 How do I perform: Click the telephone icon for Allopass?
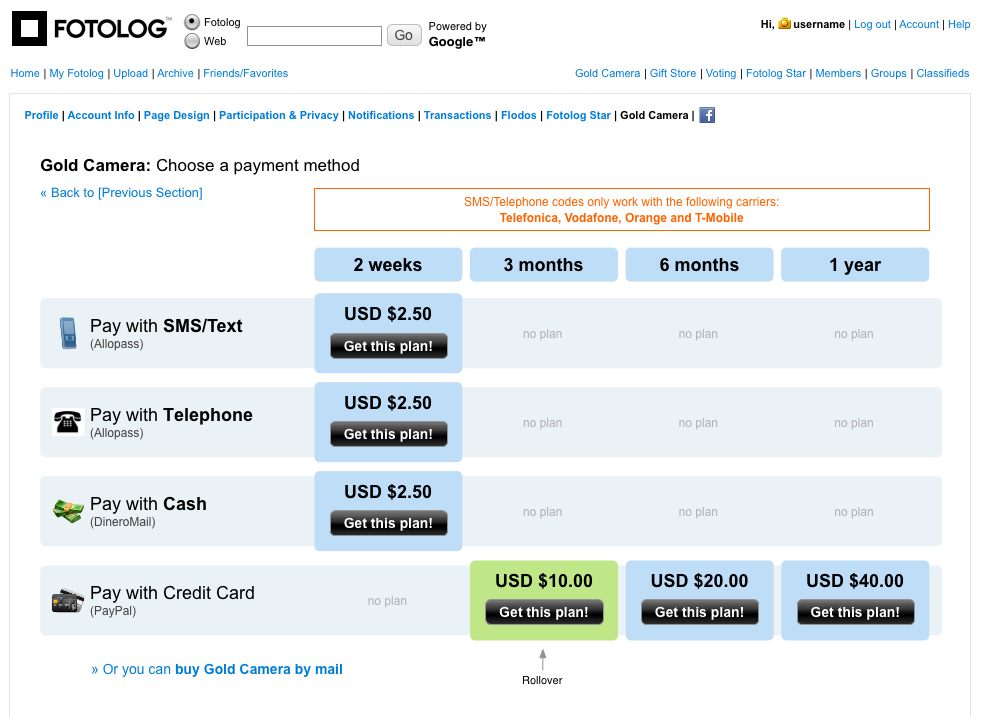[67, 421]
